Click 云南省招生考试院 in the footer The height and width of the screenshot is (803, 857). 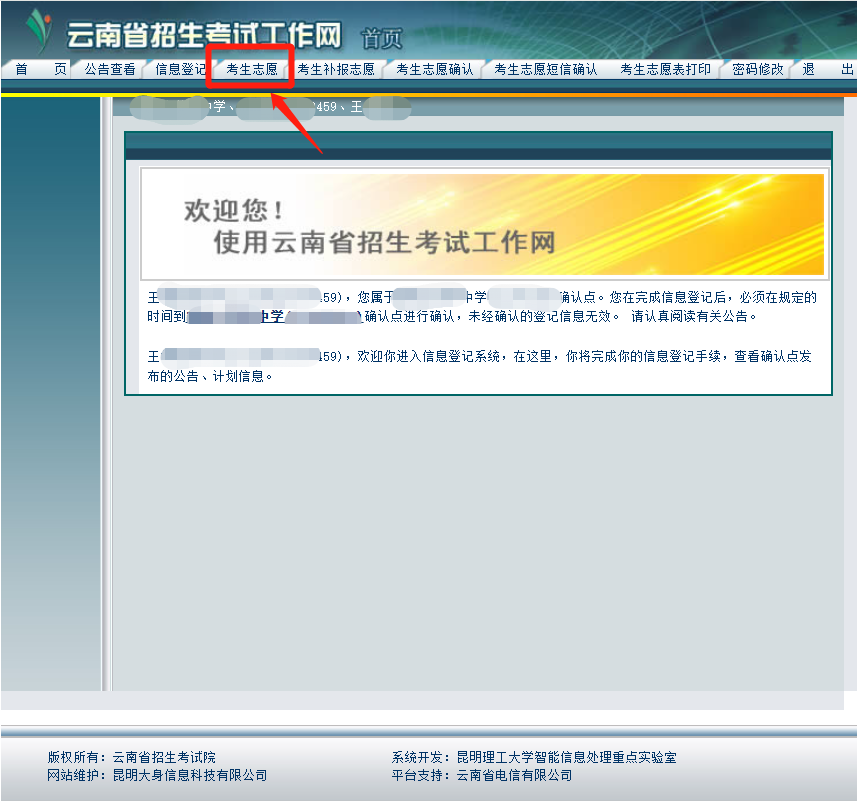pos(164,757)
